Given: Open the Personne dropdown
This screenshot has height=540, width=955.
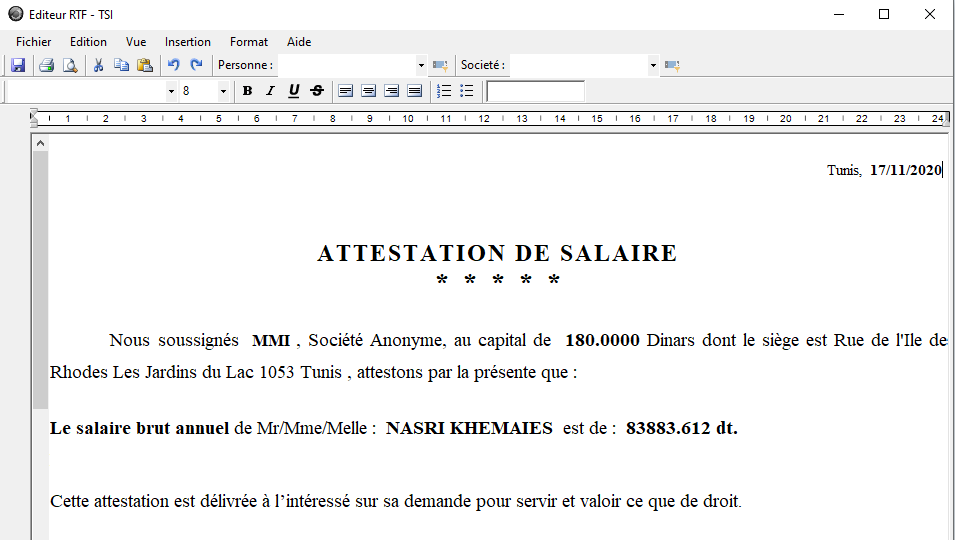Looking at the screenshot, I should tap(421, 65).
